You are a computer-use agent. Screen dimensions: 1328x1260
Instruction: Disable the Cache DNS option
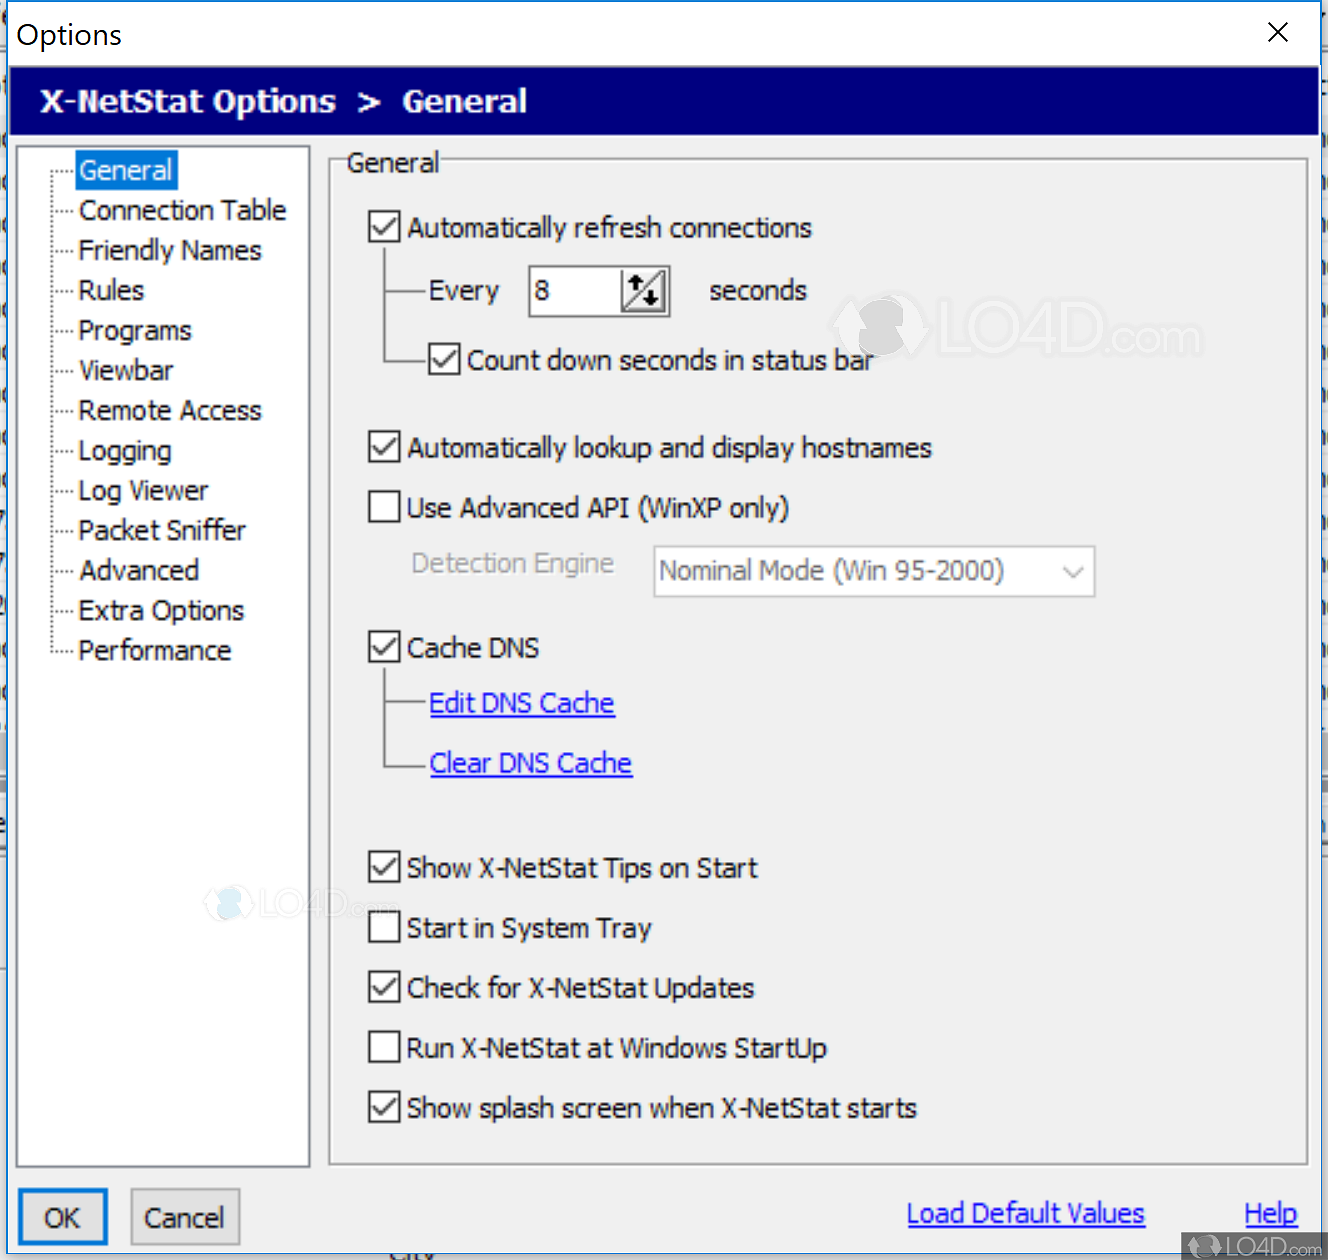pos(384,646)
